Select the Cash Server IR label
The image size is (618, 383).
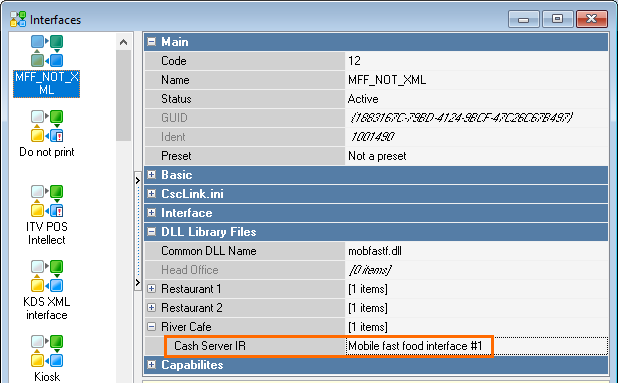click(210, 346)
